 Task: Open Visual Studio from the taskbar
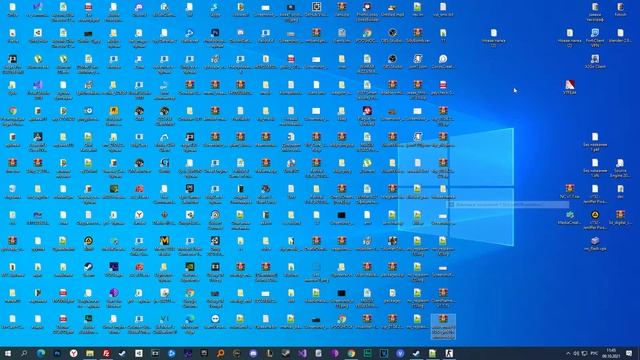tap(302, 353)
